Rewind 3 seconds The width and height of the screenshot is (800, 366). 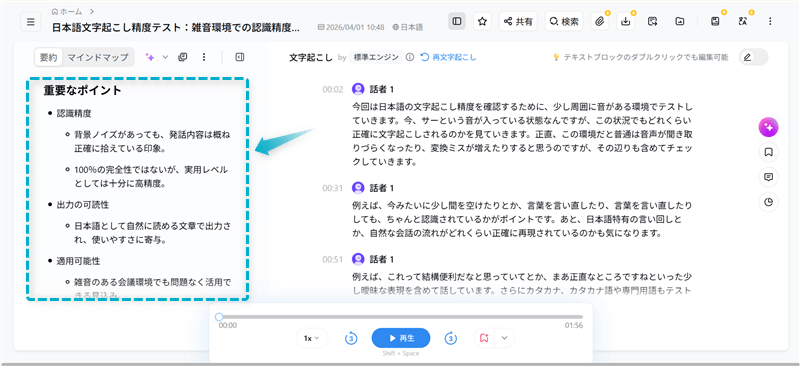click(350, 338)
